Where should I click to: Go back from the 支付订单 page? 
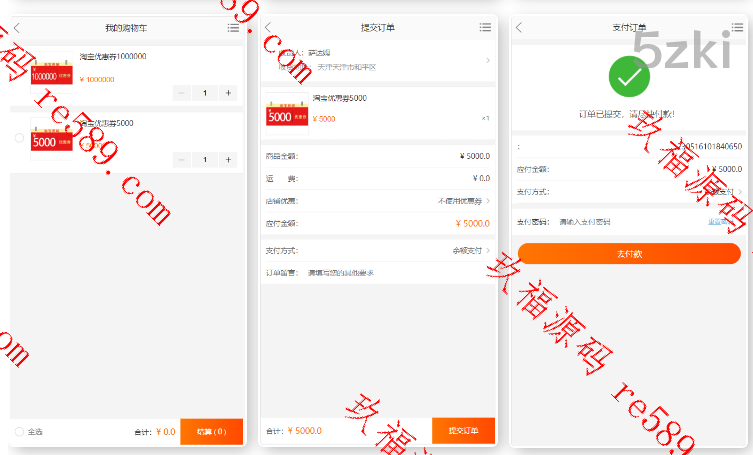click(518, 28)
